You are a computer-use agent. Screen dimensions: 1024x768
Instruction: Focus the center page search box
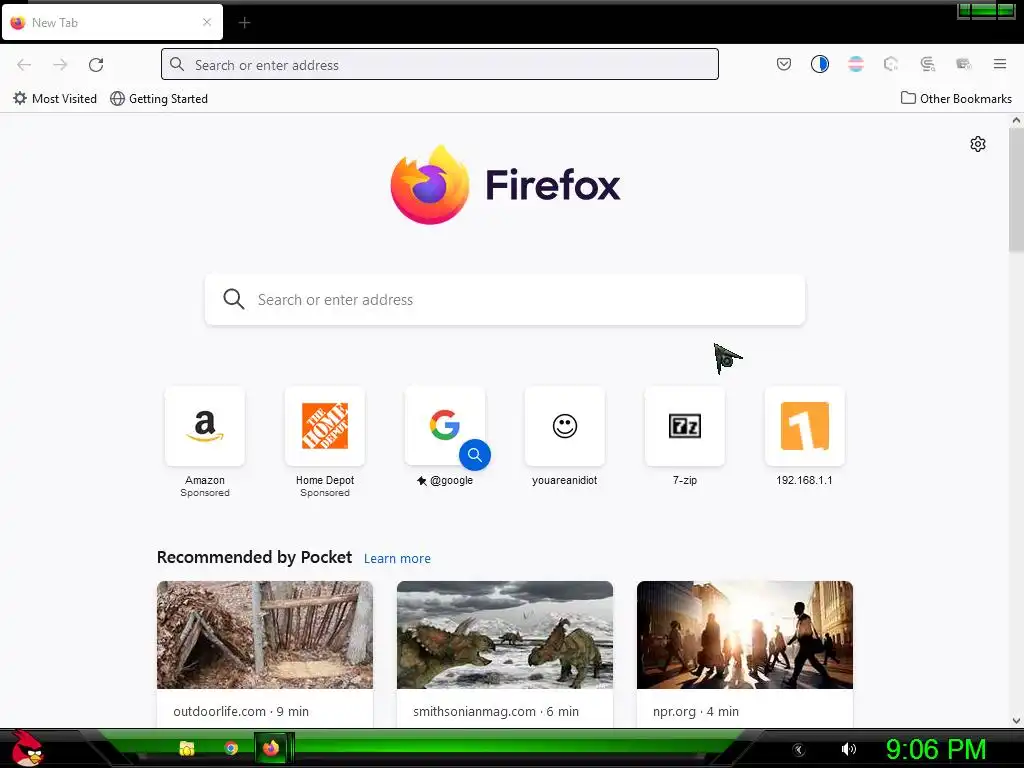pos(505,300)
